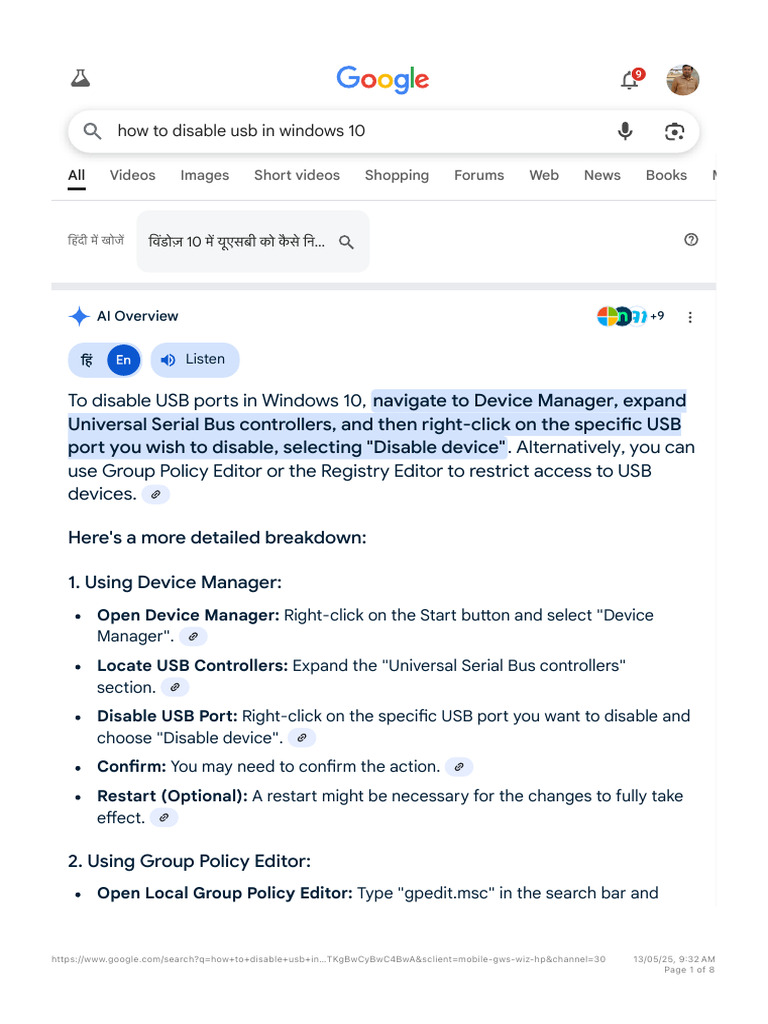Start voice search with the microphone icon
The image size is (768, 1024).
point(625,131)
